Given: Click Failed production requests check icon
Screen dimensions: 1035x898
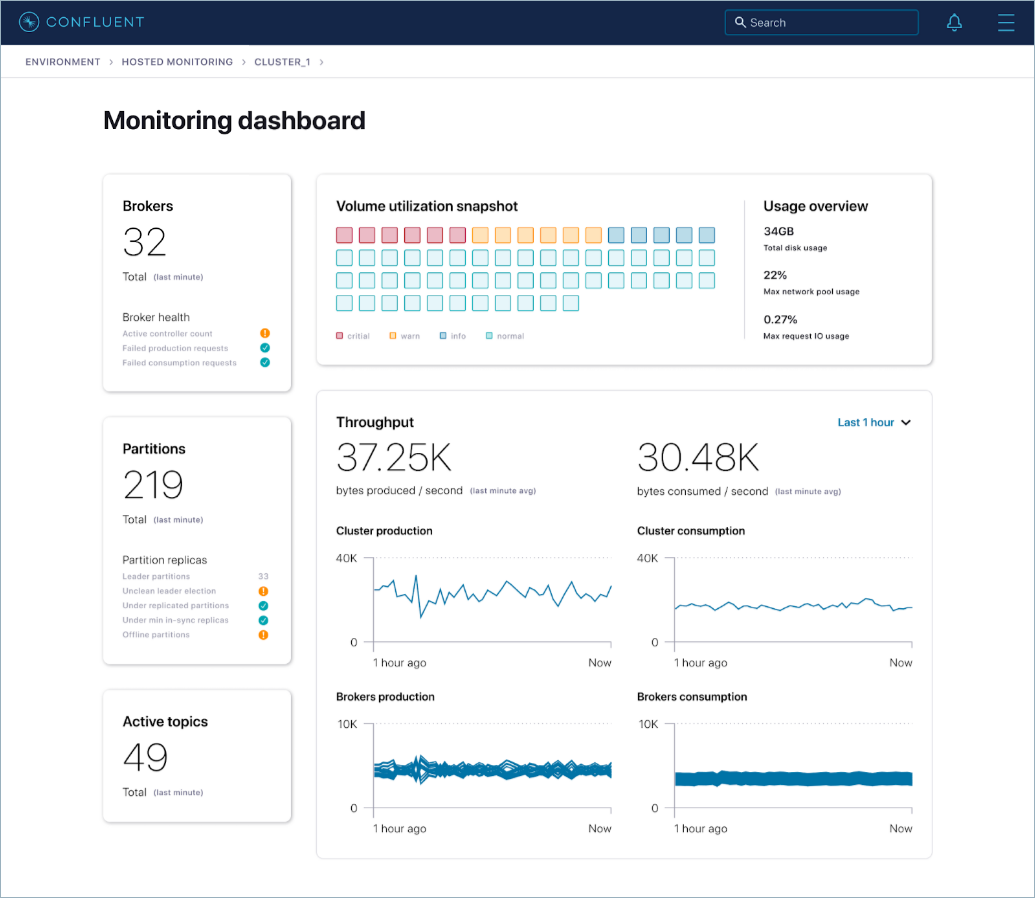Looking at the screenshot, I should pyautogui.click(x=265, y=348).
